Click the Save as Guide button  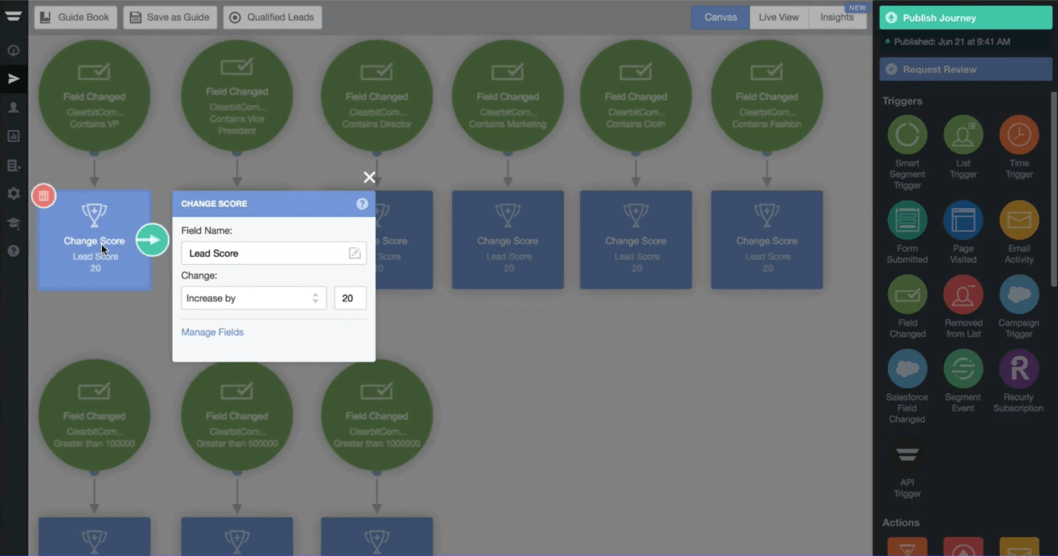click(170, 18)
